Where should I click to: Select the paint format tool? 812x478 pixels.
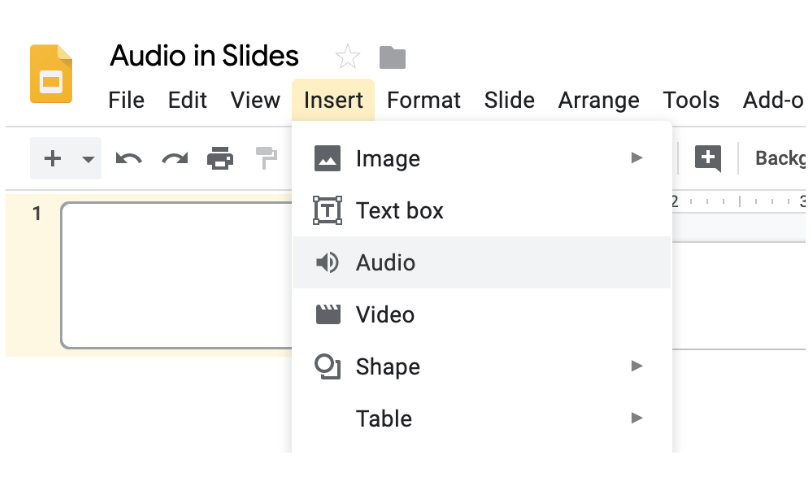266,158
